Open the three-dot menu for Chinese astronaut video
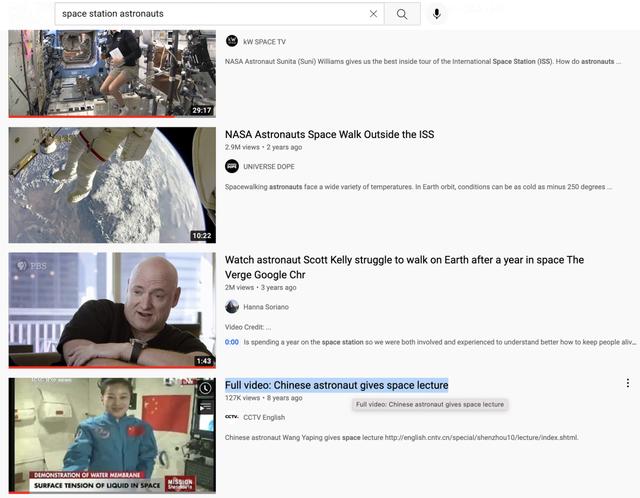Screen dimensions: 640x498 point(627,383)
